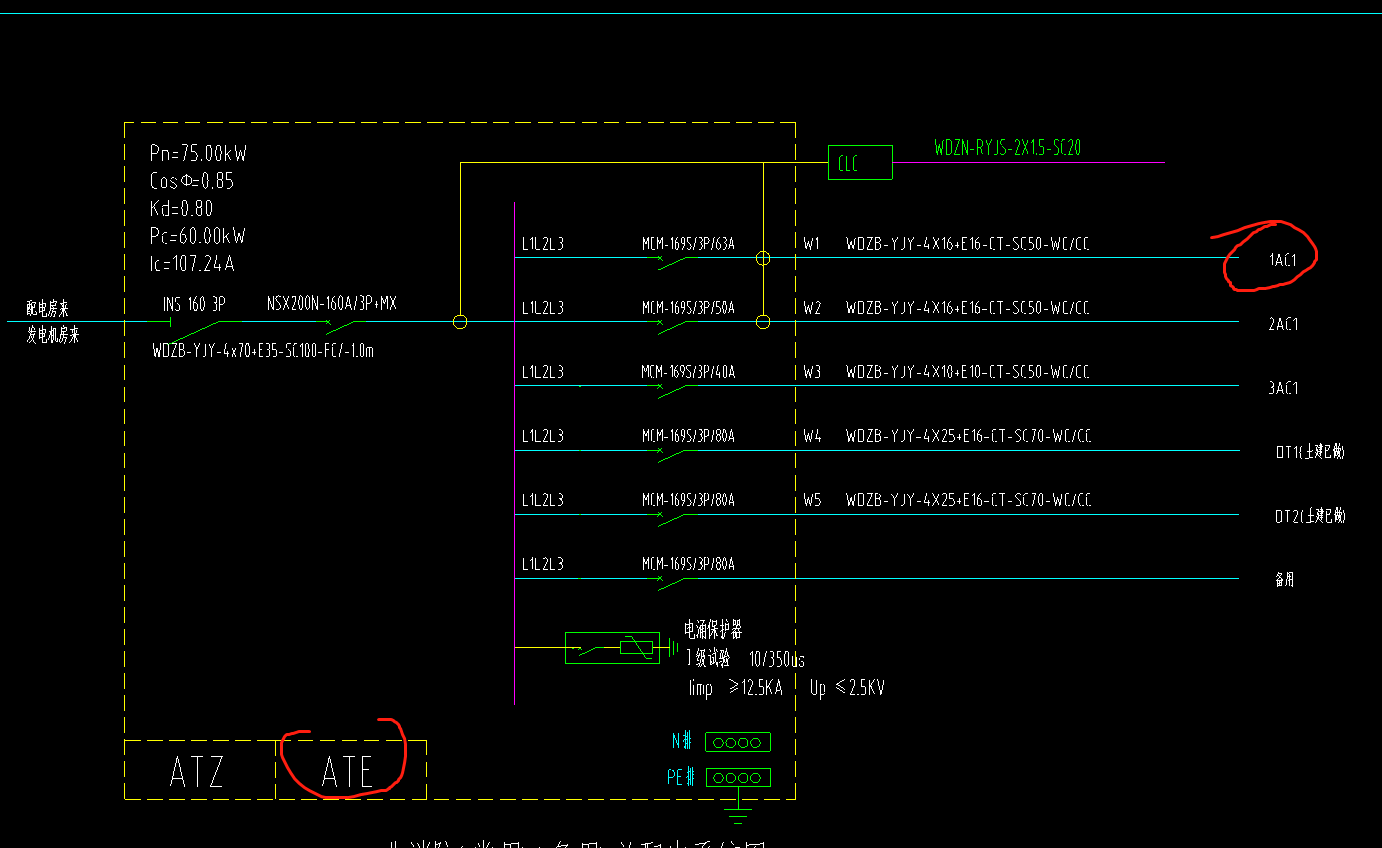Viewport: 1382px width, 848px height.
Task: Pick the WDZB-YJY-4x70+E35-SC100-FC/-1.0m cable text
Action: coord(263,351)
